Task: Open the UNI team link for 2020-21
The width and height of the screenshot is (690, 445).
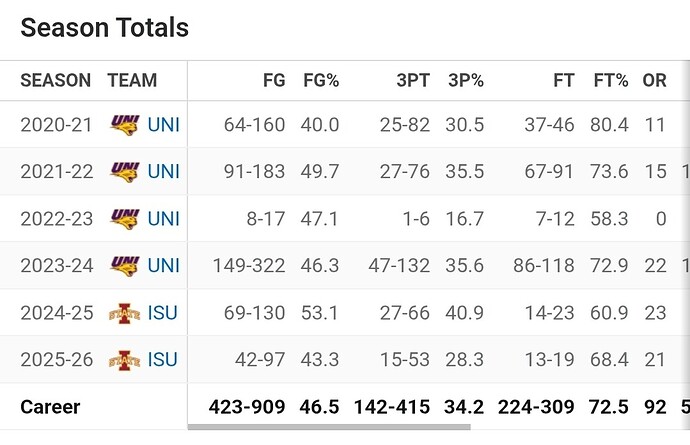Action: coord(163,125)
